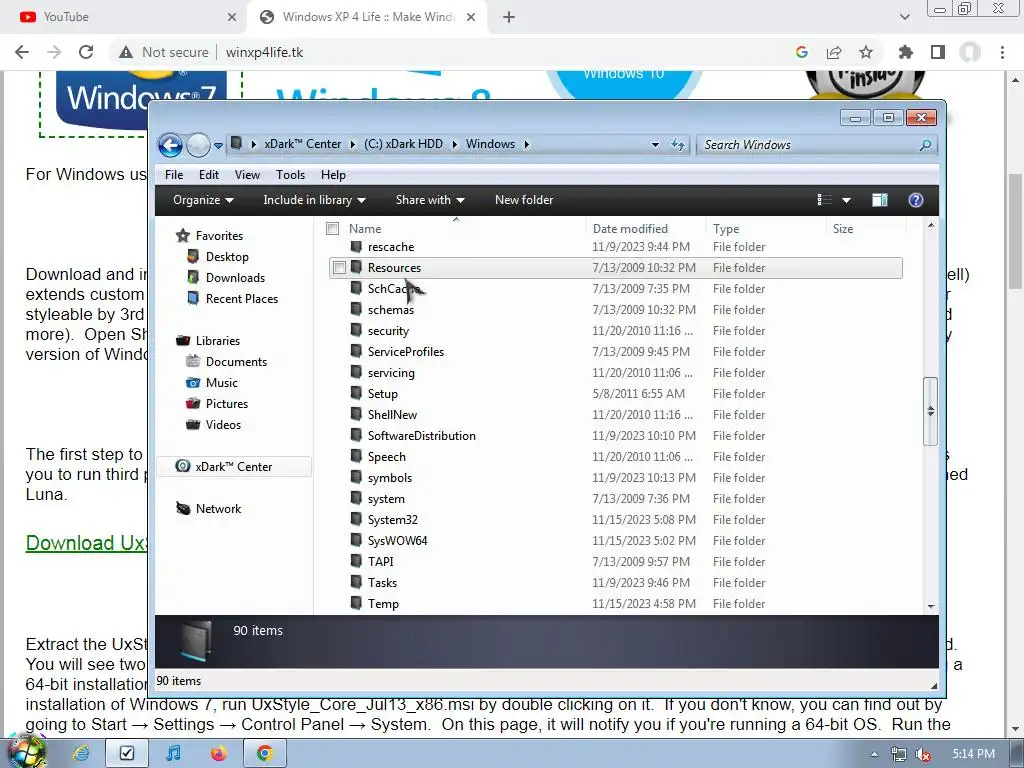The width and height of the screenshot is (1024, 768).
Task: Select the Temp folder icon
Action: click(356, 603)
